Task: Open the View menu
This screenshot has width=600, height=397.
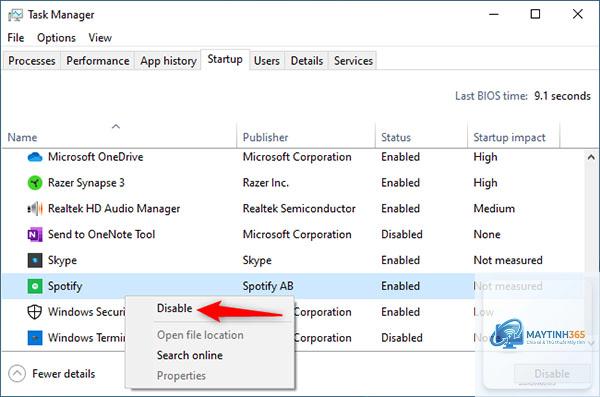Action: (100, 38)
